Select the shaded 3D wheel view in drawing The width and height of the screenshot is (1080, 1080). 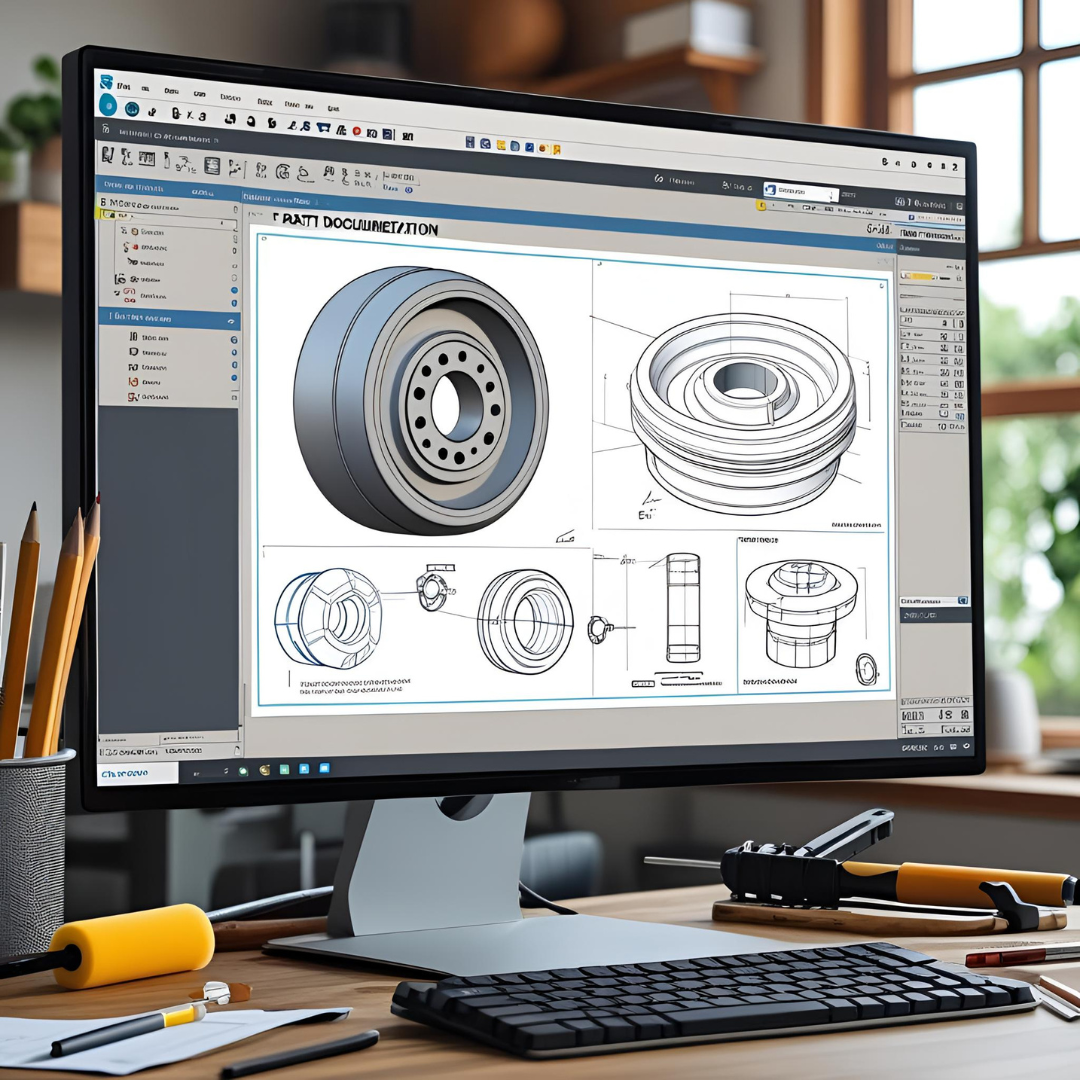coord(420,398)
